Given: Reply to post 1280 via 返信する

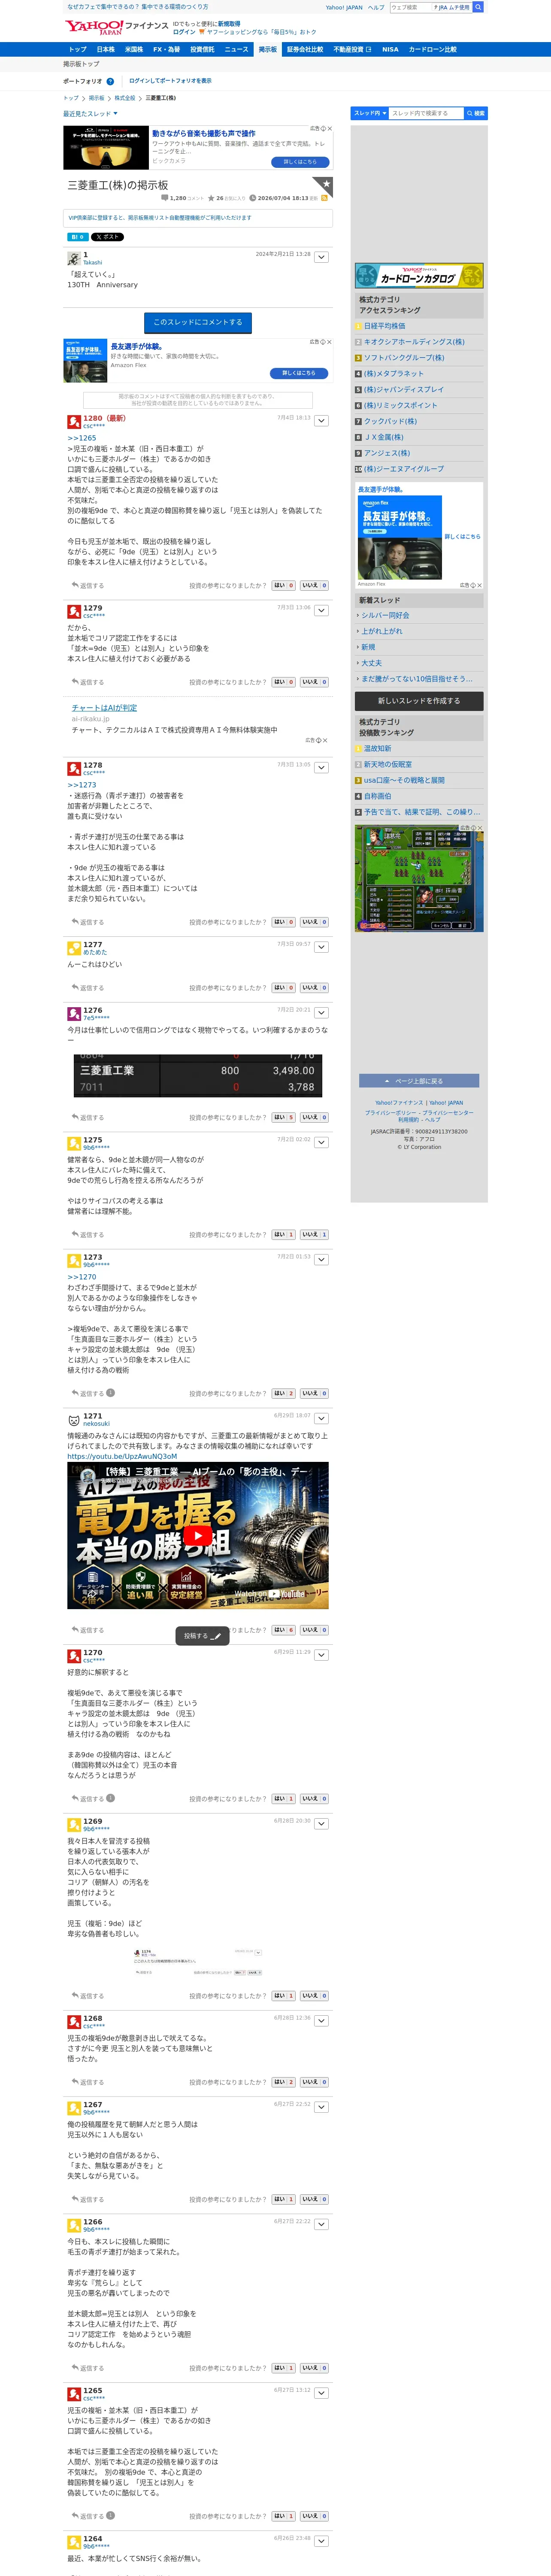Looking at the screenshot, I should pos(88,586).
